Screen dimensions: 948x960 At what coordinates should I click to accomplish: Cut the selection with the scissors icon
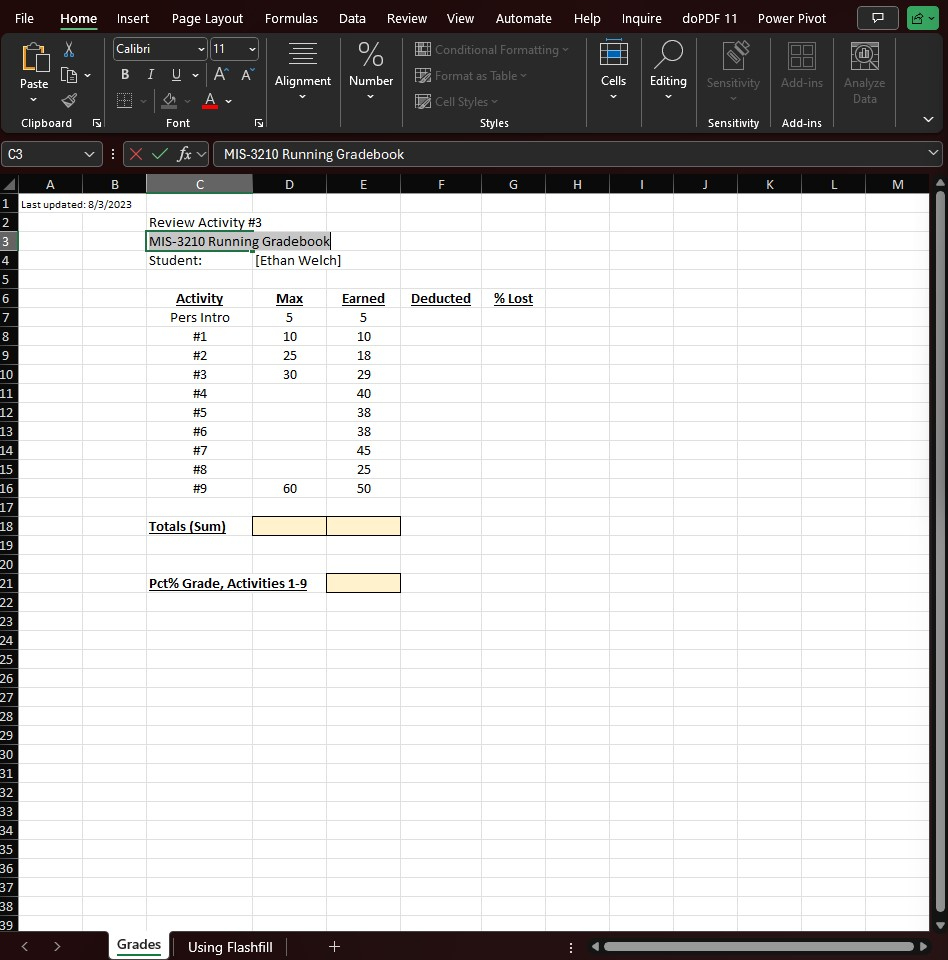[68, 49]
